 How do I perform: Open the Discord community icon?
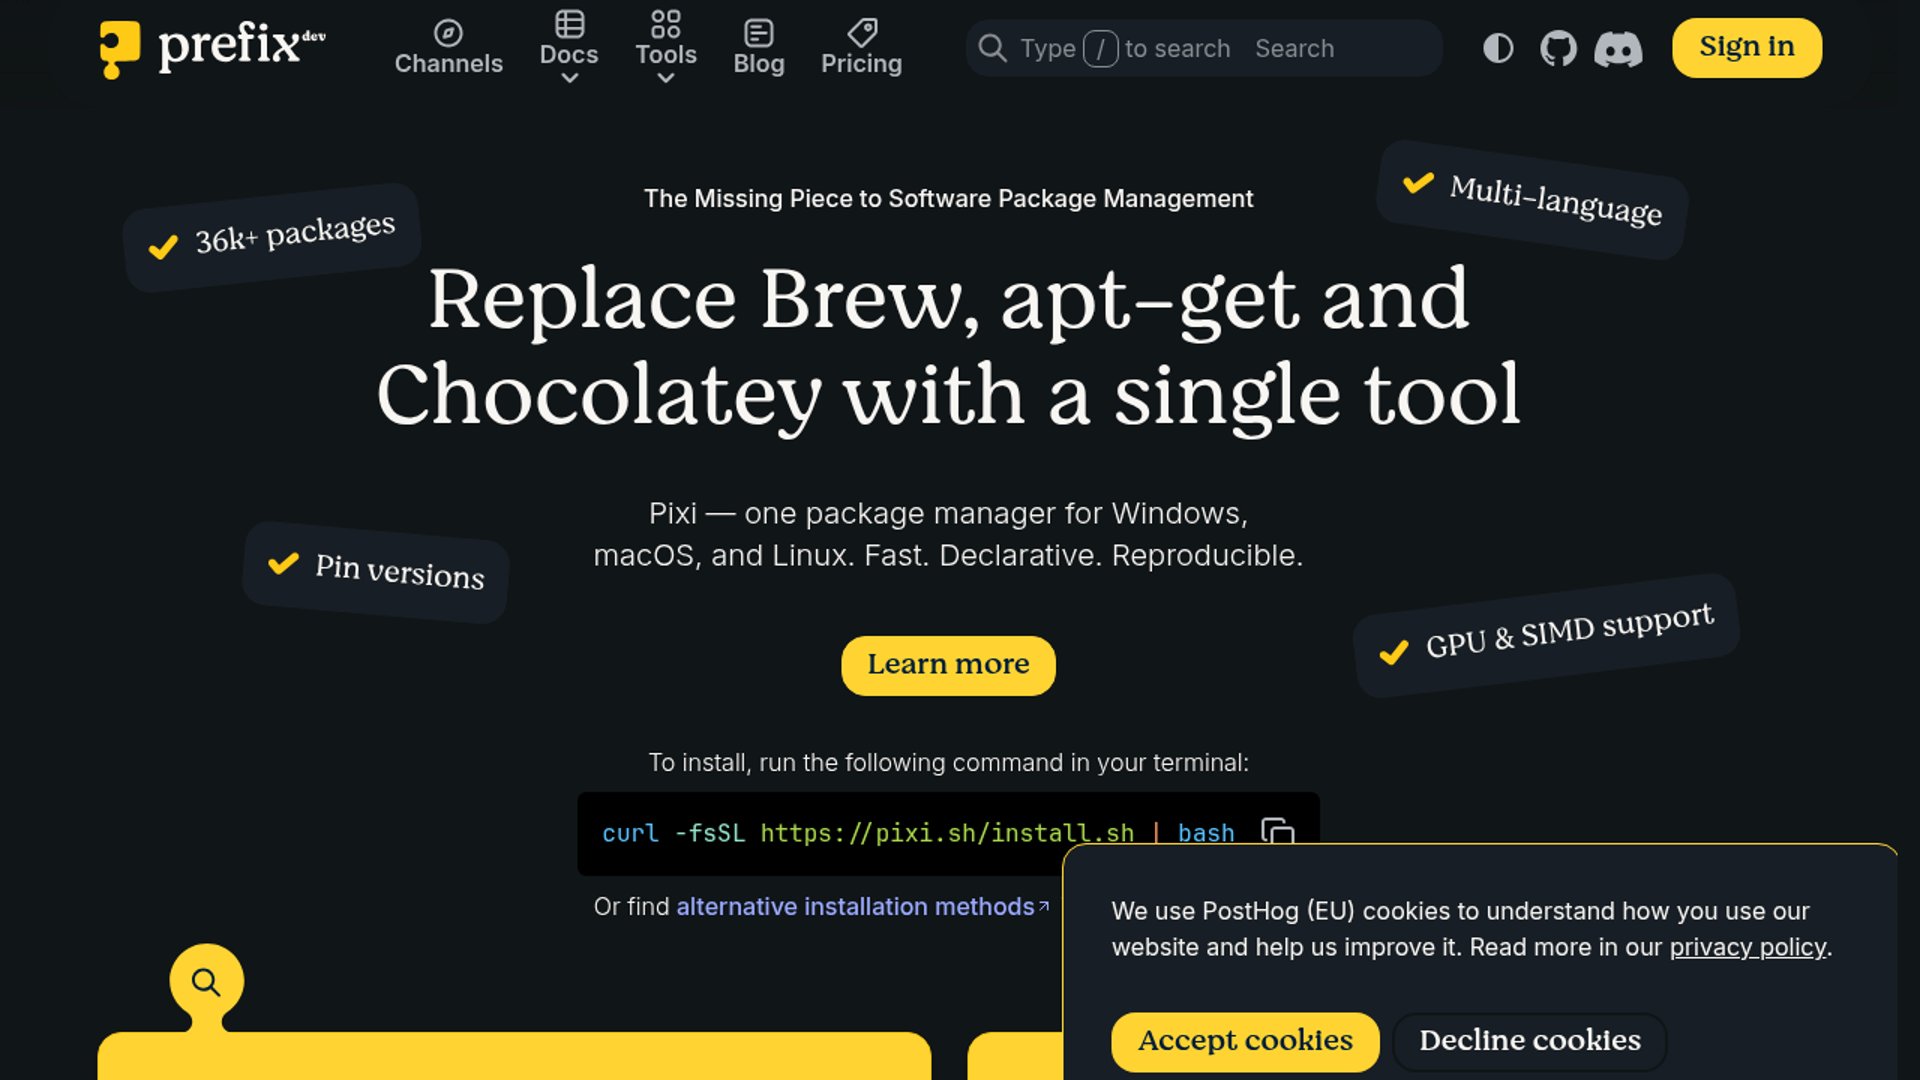click(x=1618, y=48)
